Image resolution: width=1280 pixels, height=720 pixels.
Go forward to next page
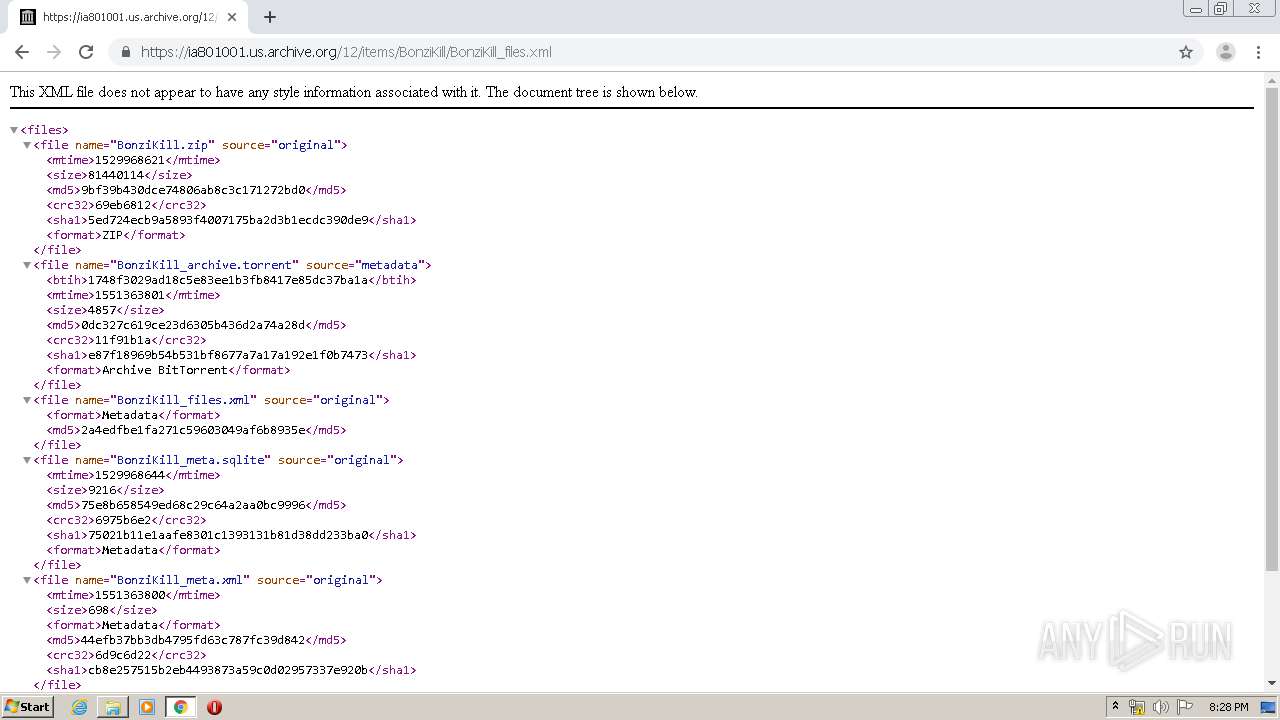click(x=54, y=52)
